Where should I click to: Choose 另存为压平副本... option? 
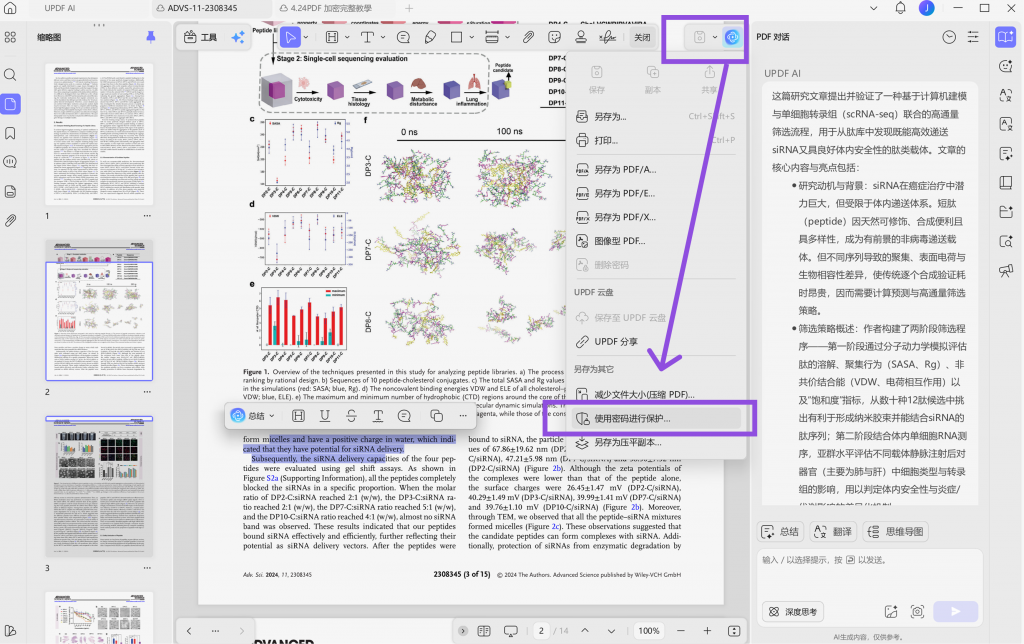pyautogui.click(x=655, y=442)
